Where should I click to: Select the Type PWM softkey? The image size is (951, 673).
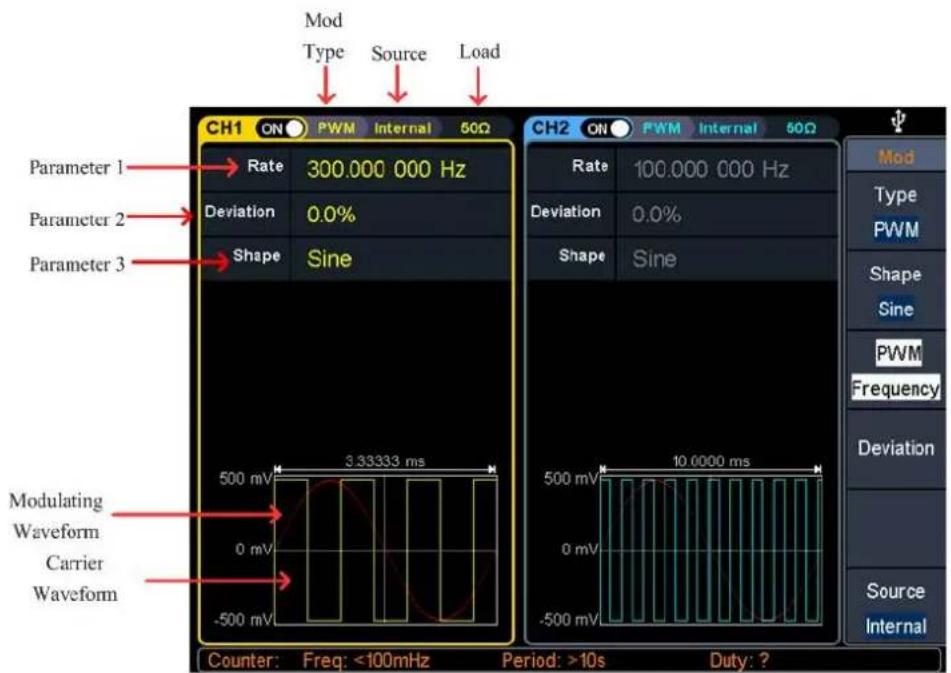(x=895, y=212)
